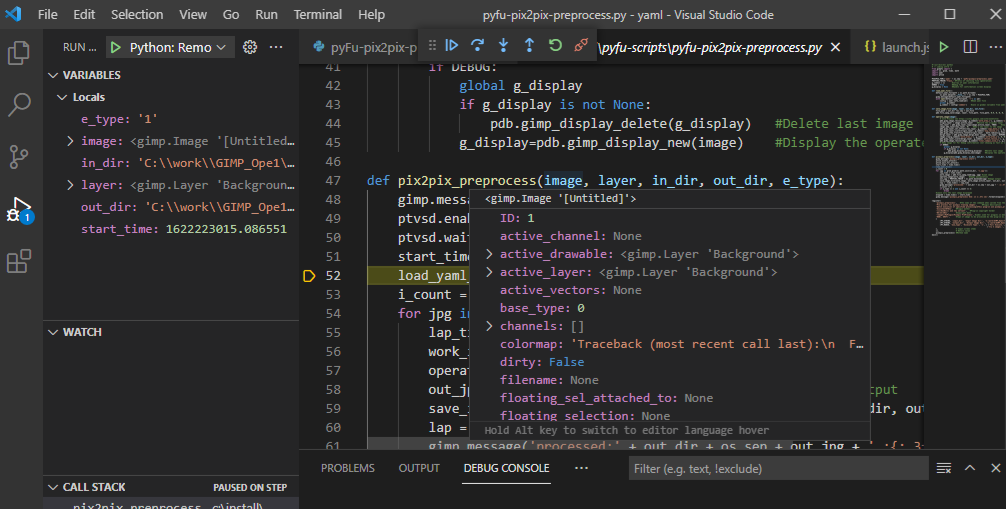Image resolution: width=1006 pixels, height=509 pixels.
Task: Open the Go menu
Action: [x=231, y=14]
